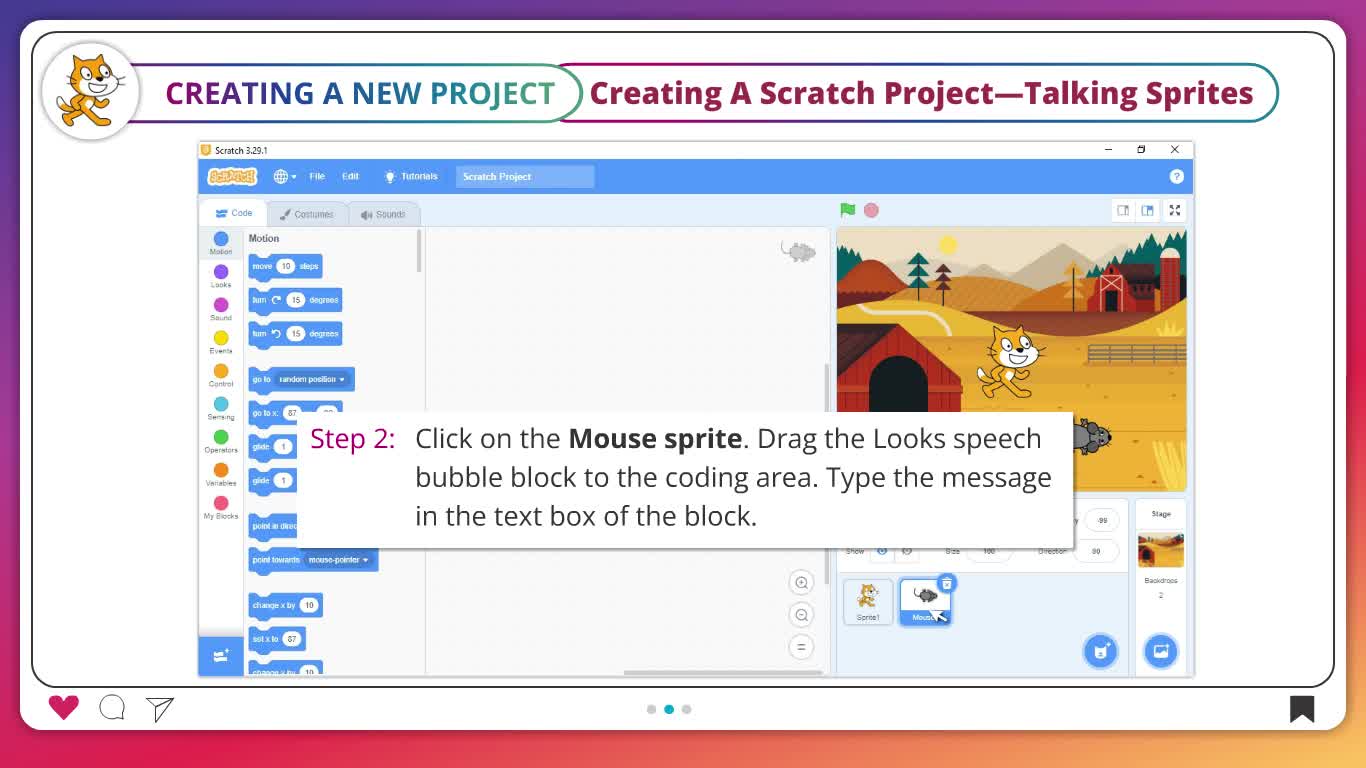Zoom out of the coding area
This screenshot has width=1366, height=768.
pyautogui.click(x=801, y=615)
